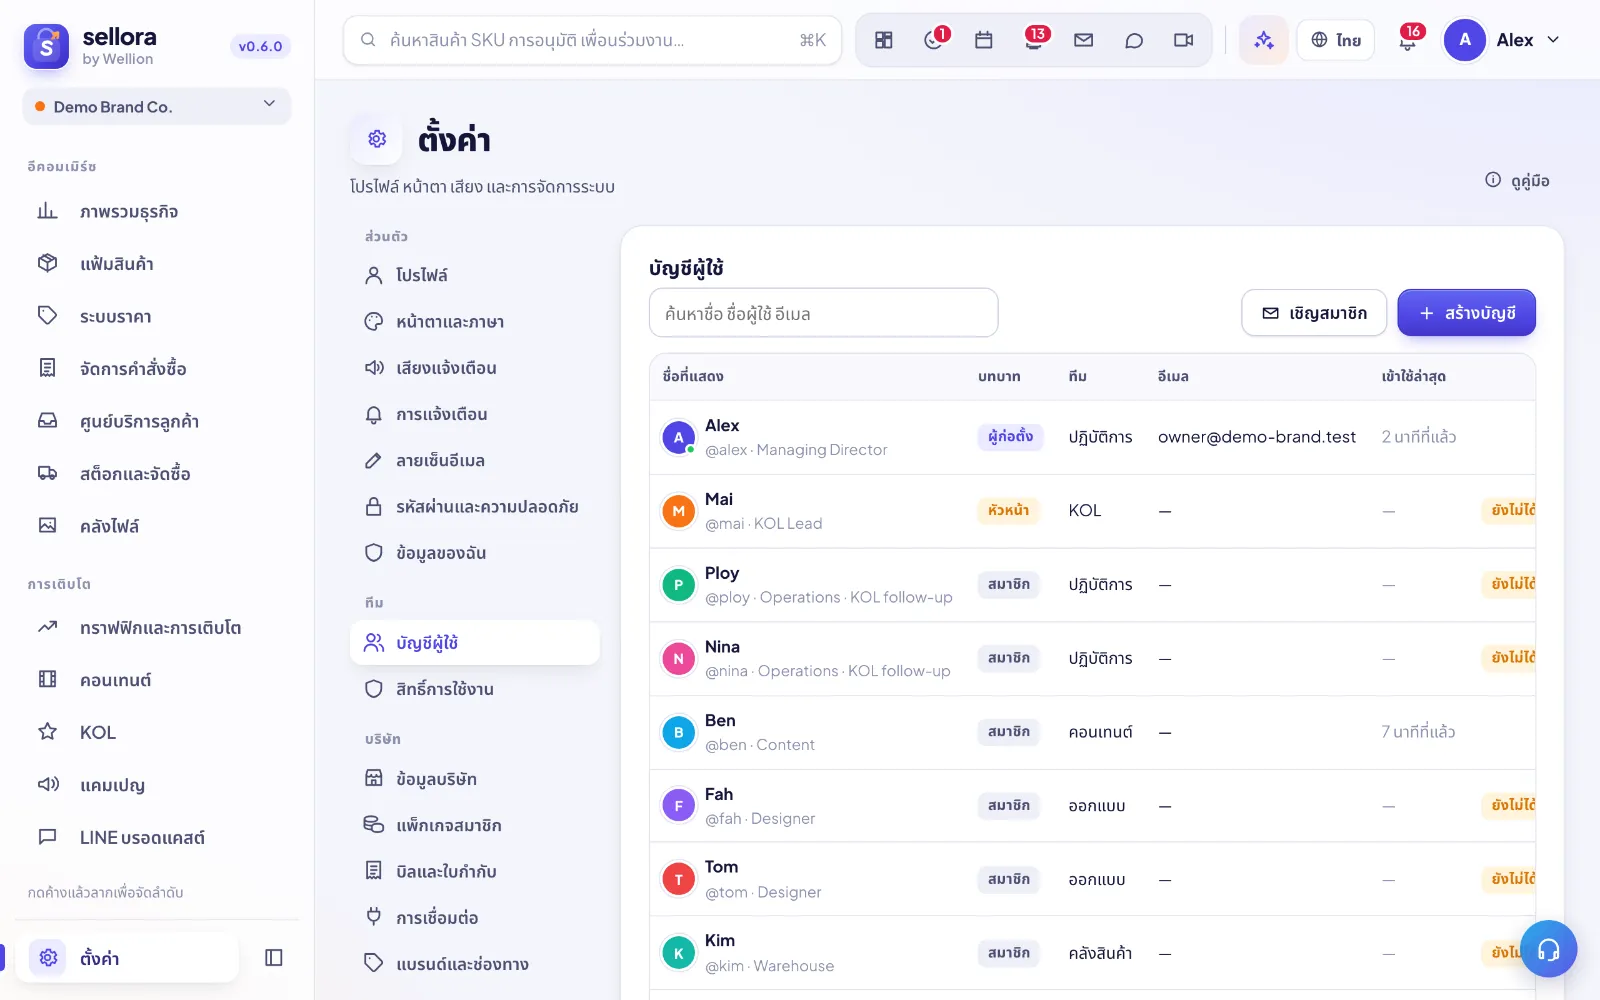Viewport: 1600px width, 1000px height.
Task: Select การเชื่อมต่อ in settings menu
Action: coord(475,917)
